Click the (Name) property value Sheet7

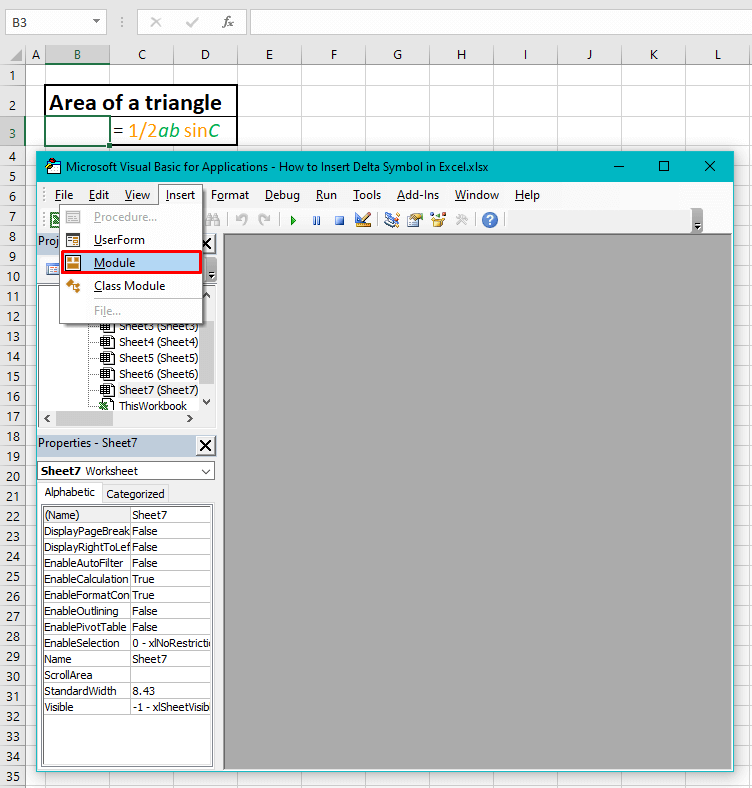[170, 515]
